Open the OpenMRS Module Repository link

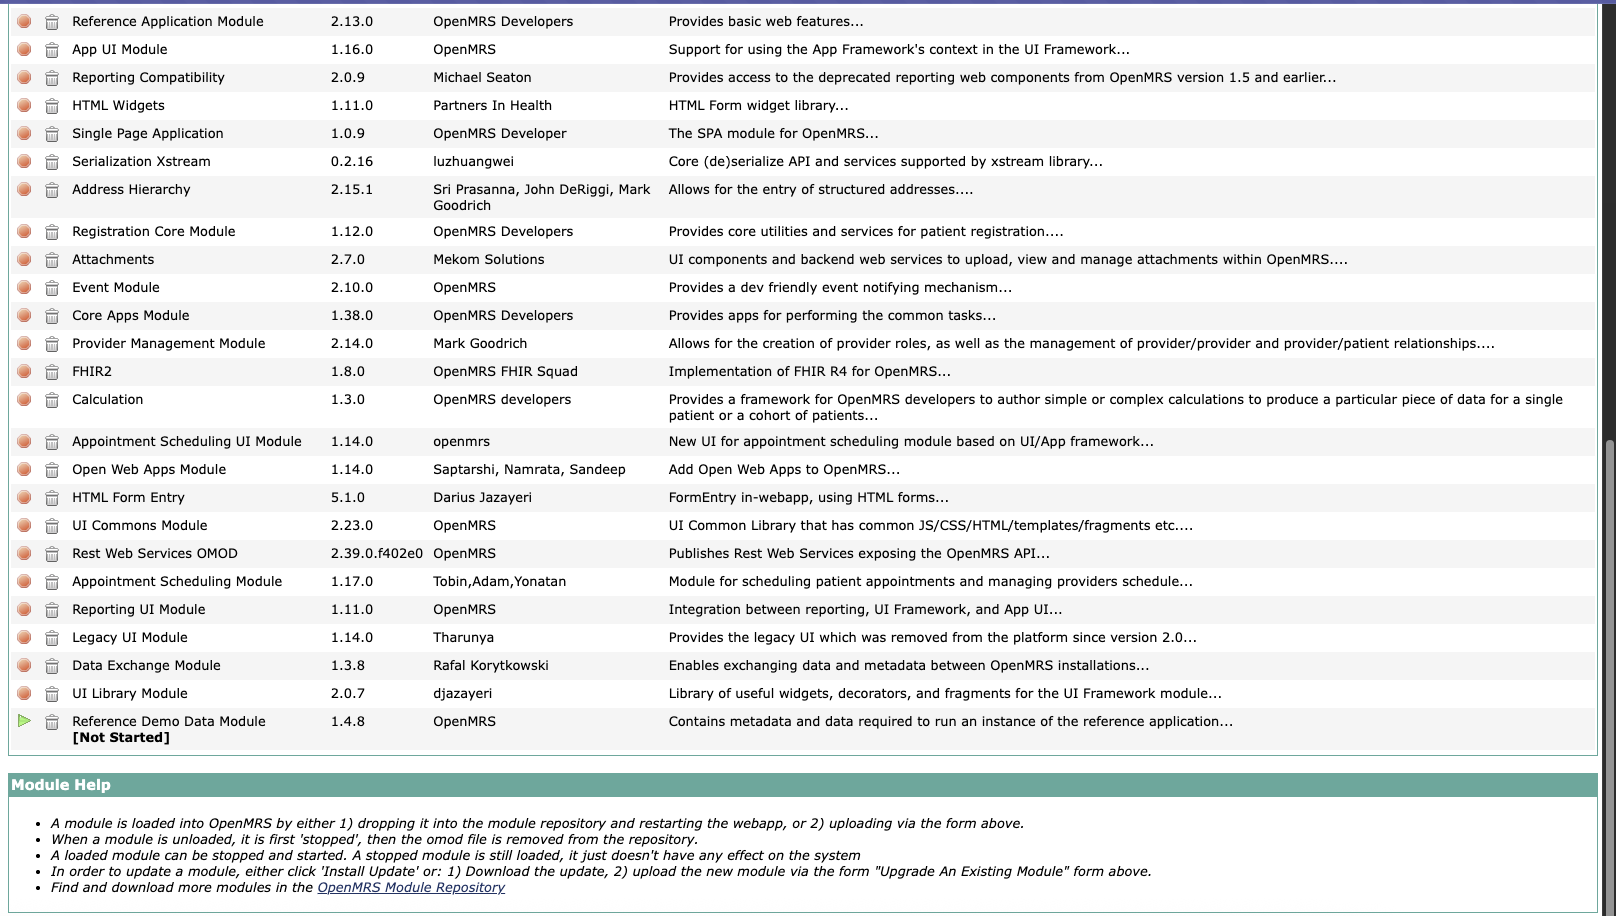coord(410,887)
